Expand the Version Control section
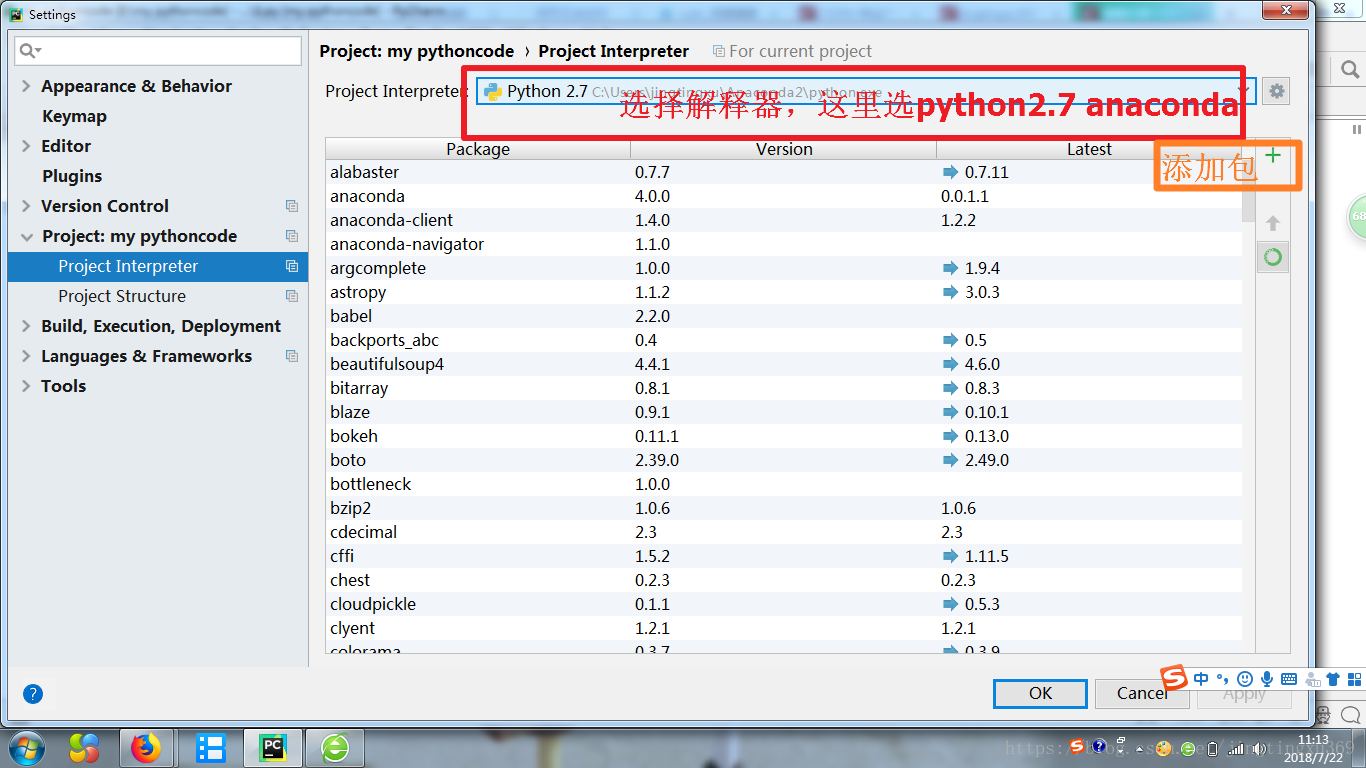The width and height of the screenshot is (1366, 768). 26,206
